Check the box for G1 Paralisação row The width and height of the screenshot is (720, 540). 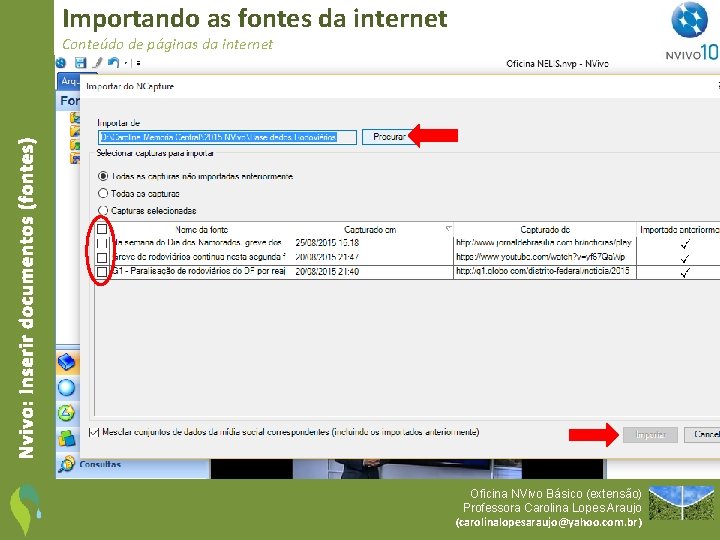coord(102,272)
